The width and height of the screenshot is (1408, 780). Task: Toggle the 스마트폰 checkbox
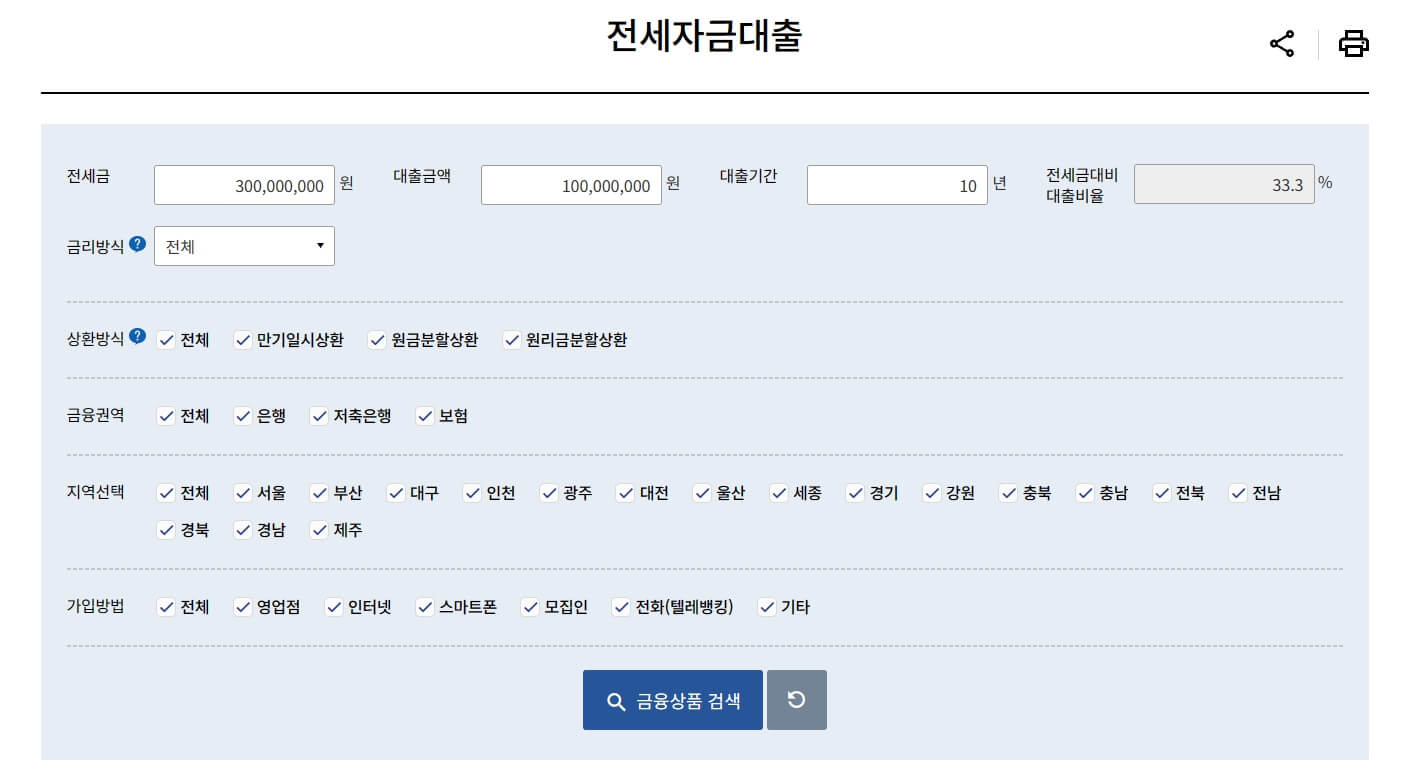point(424,607)
